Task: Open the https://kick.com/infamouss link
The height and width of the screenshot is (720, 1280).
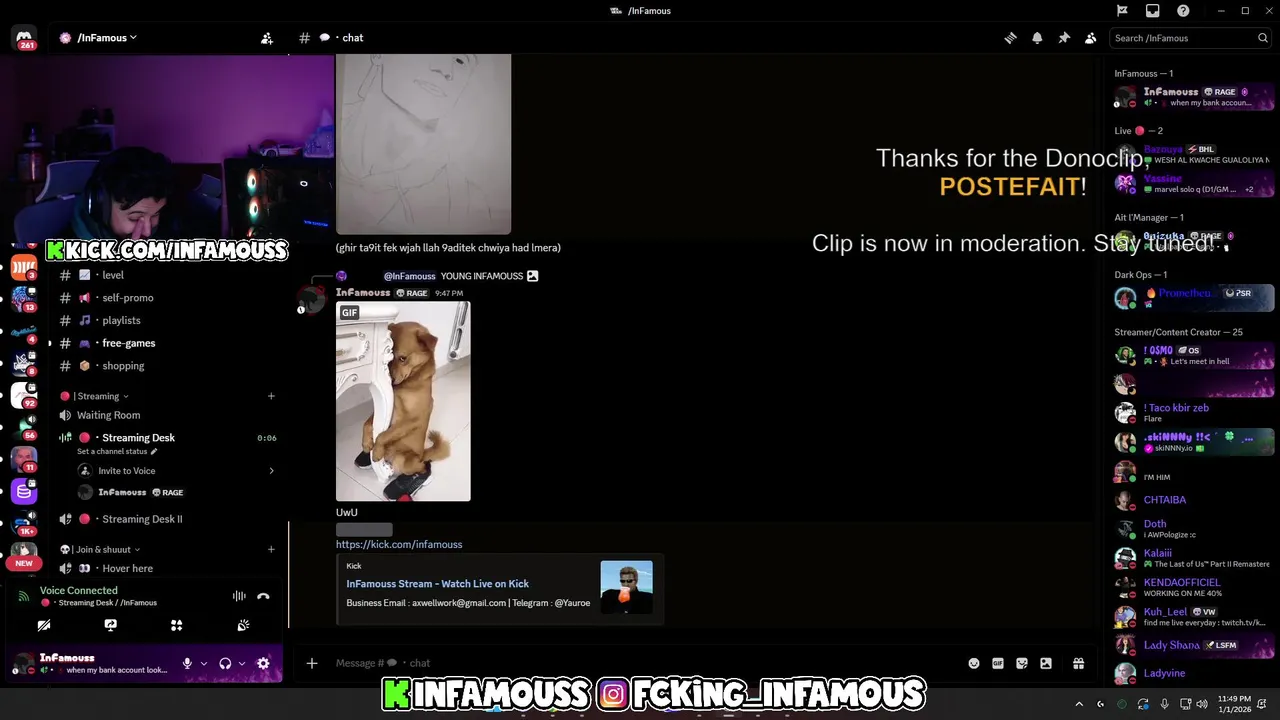Action: point(399,545)
